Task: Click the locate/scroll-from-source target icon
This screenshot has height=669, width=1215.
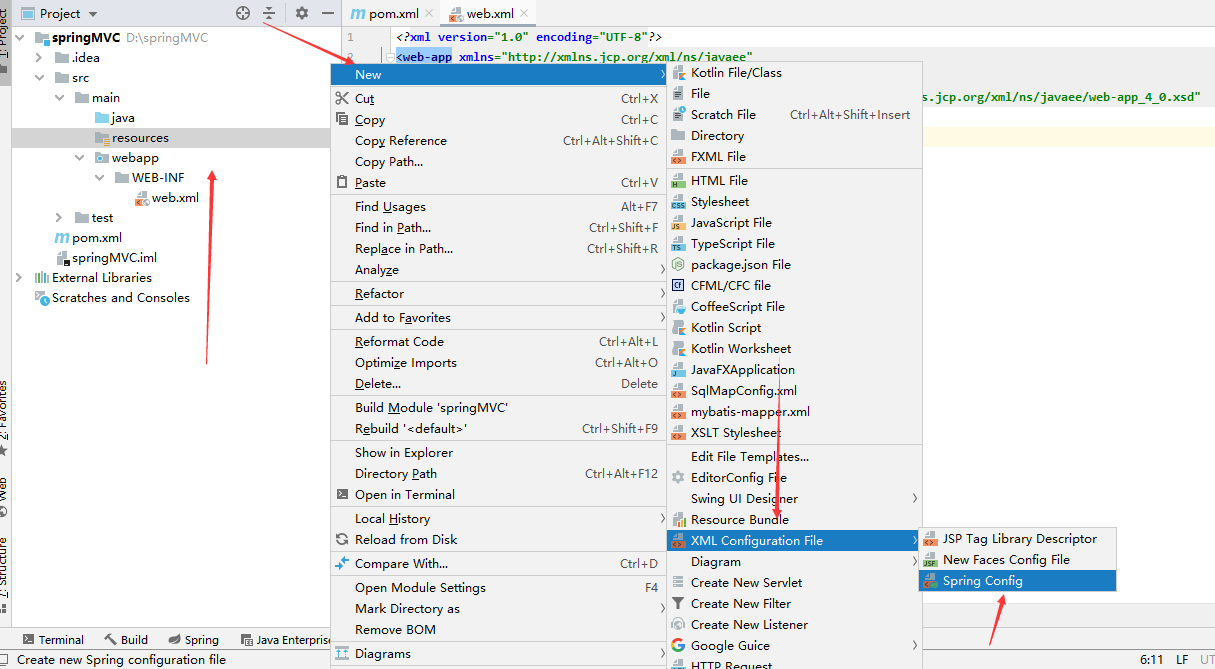Action: (243, 13)
